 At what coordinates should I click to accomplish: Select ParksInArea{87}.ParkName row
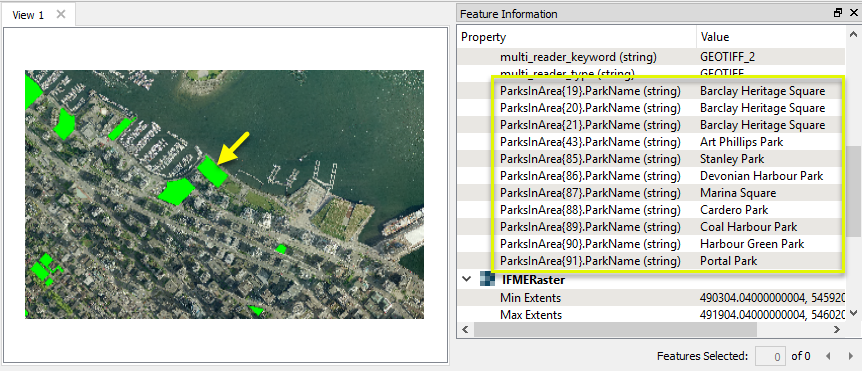click(x=651, y=193)
